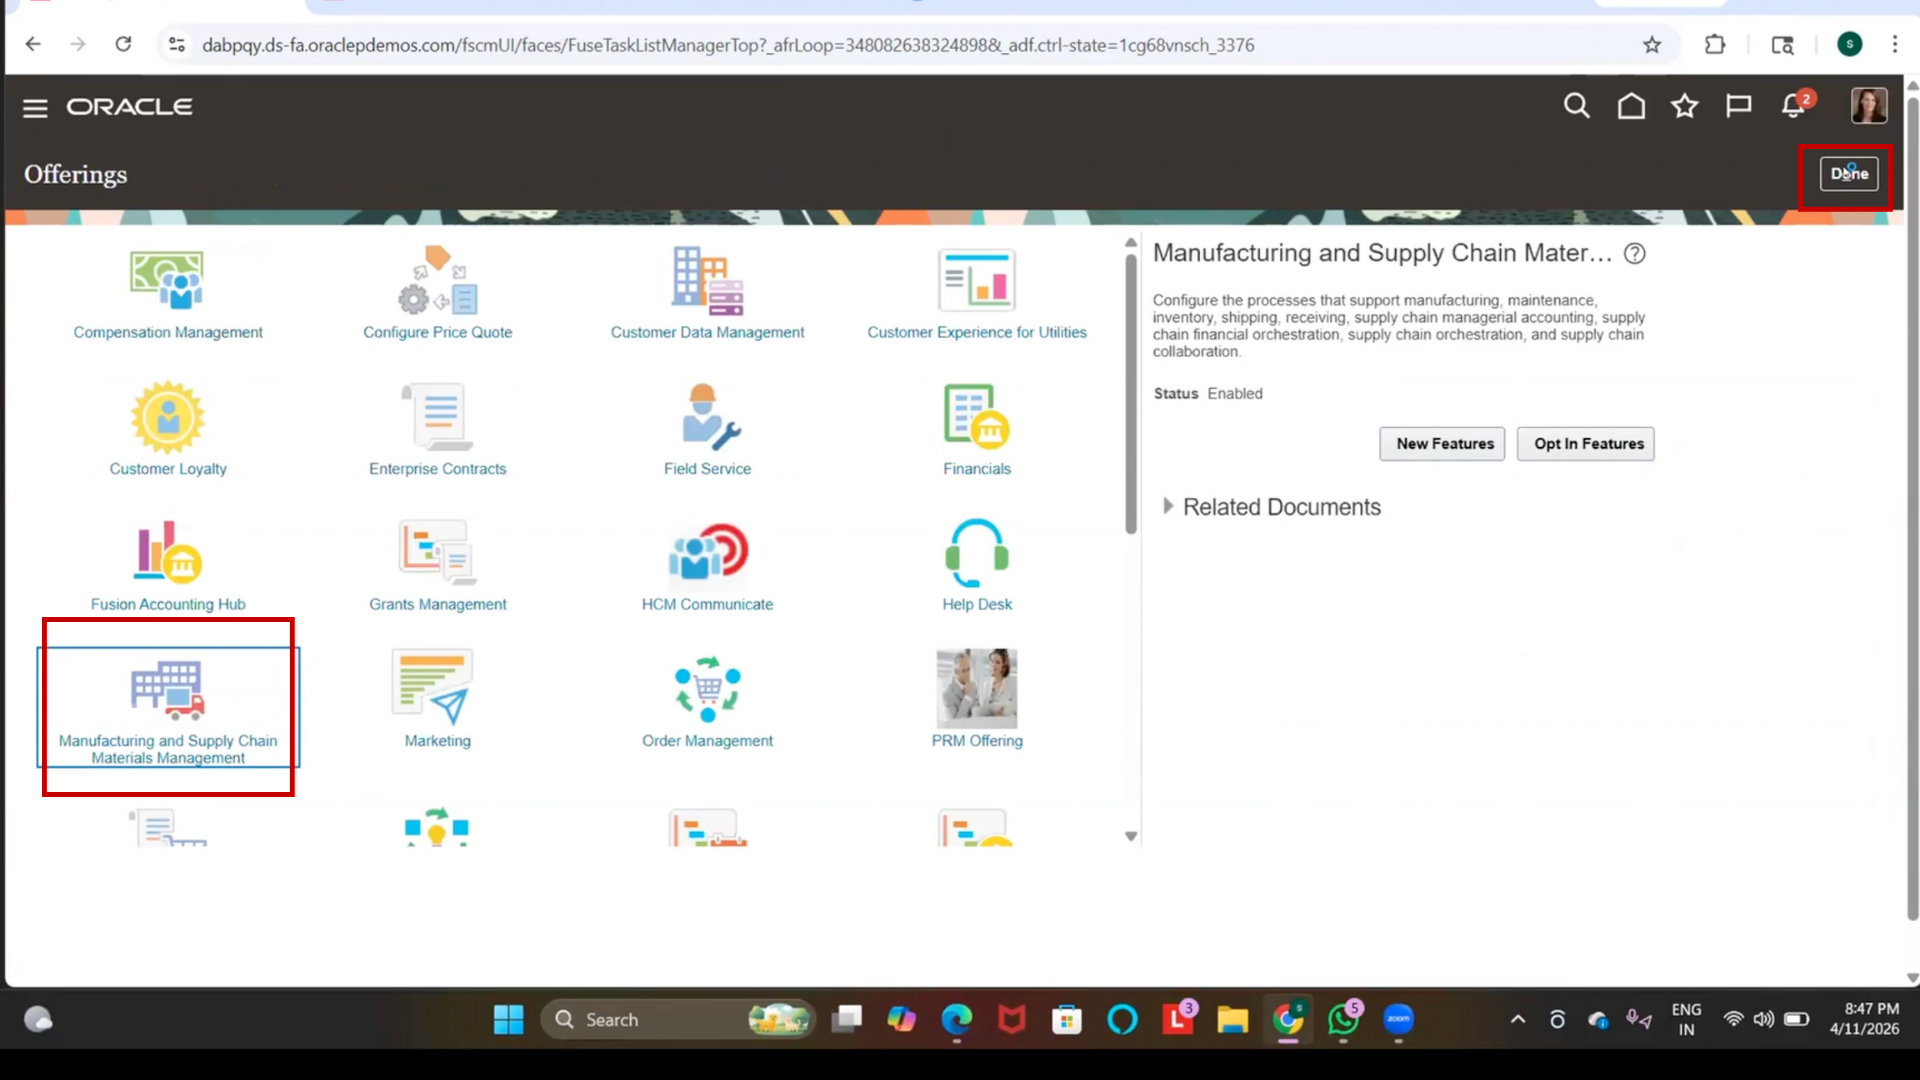Select Configure Price Quote offering icon

point(437,280)
